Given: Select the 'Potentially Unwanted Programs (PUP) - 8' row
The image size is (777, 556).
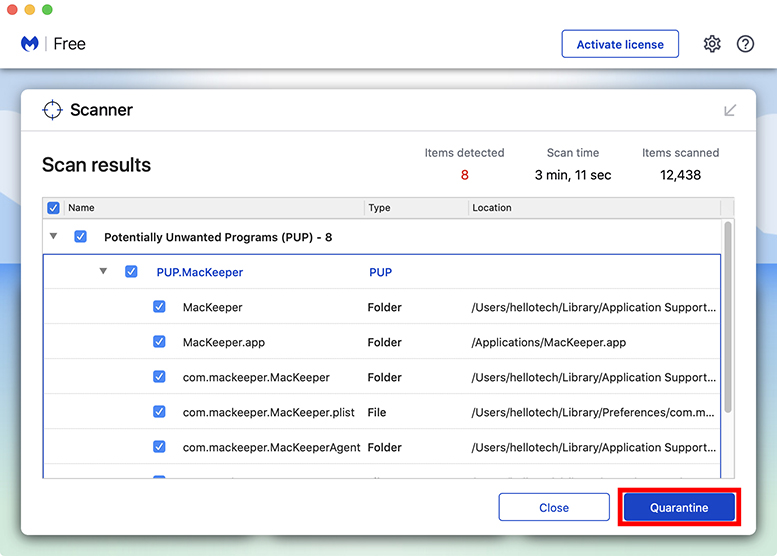Looking at the screenshot, I should (x=382, y=237).
